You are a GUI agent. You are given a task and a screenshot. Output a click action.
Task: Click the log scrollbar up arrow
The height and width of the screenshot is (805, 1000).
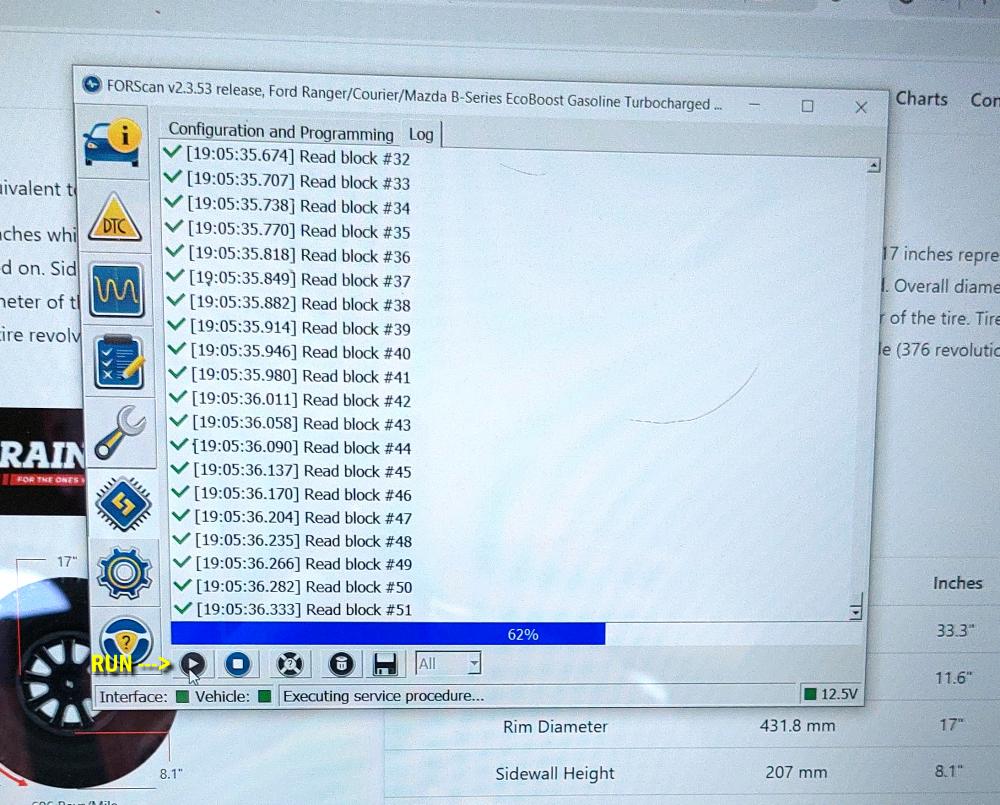coord(874,165)
